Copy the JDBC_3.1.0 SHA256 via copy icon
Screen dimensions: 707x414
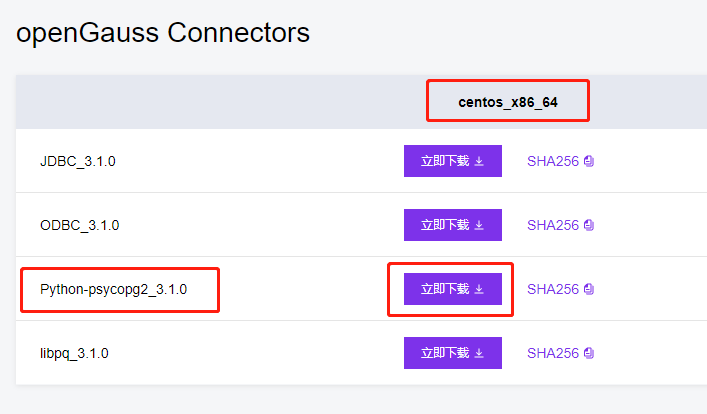[x=589, y=161]
